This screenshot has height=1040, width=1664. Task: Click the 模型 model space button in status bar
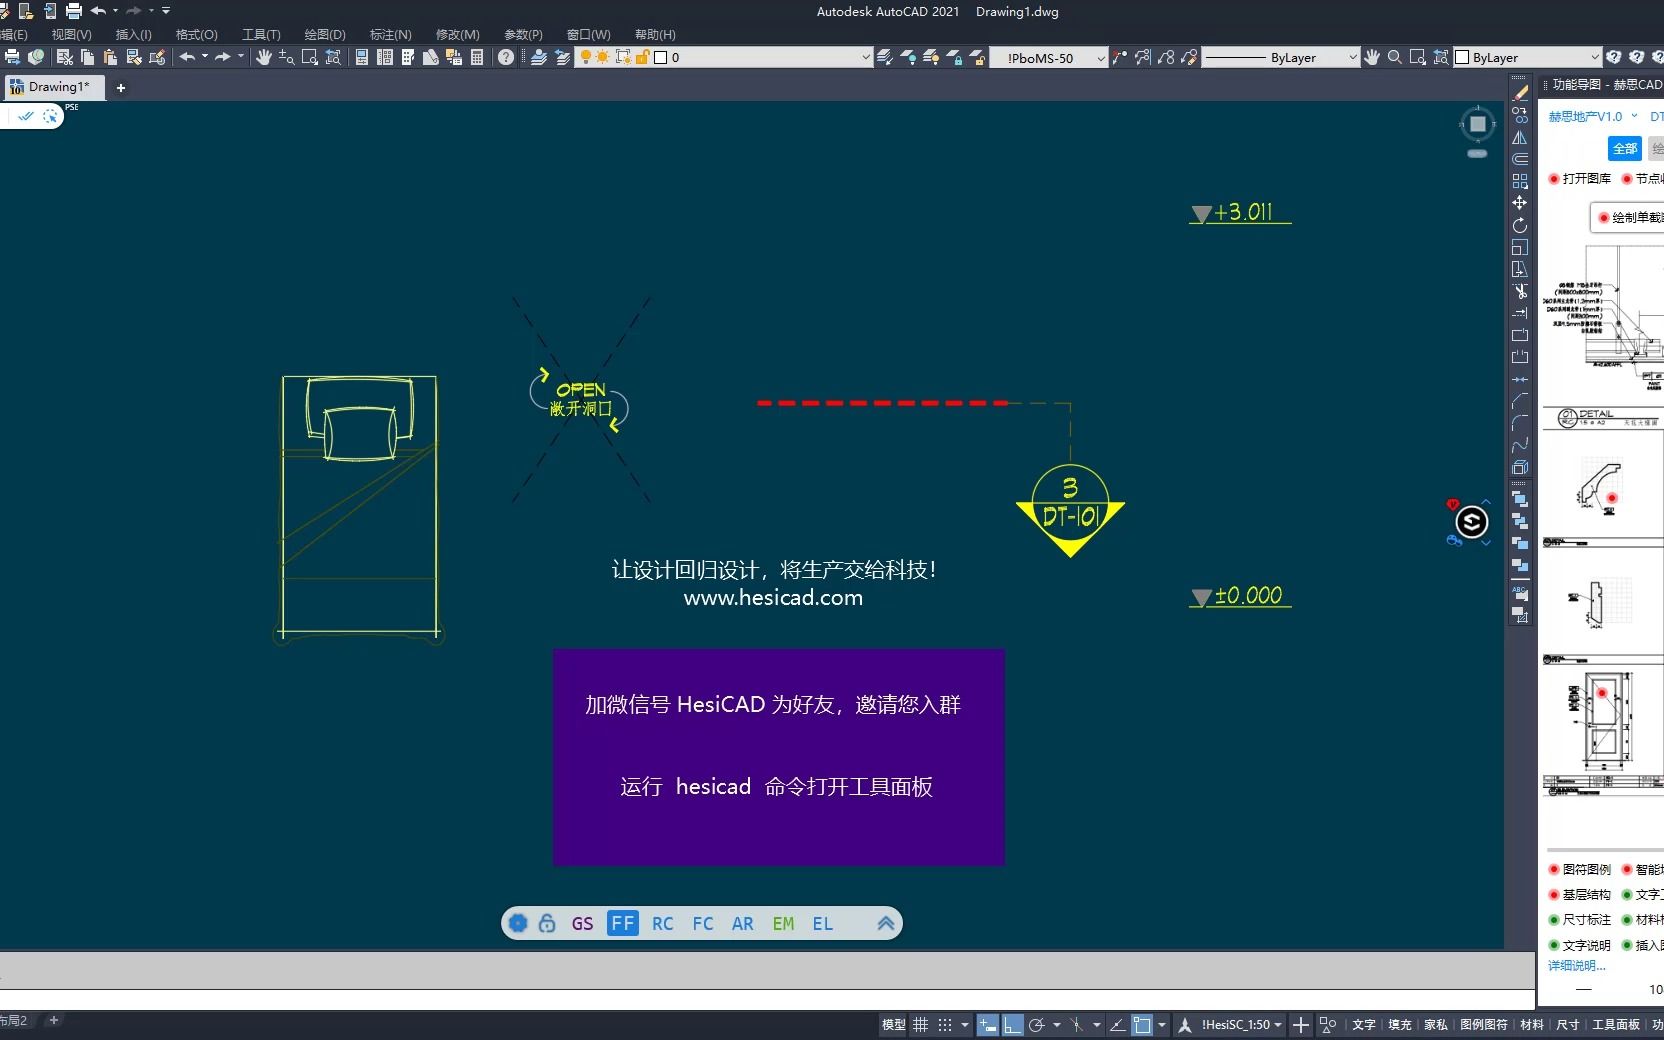tap(893, 1024)
